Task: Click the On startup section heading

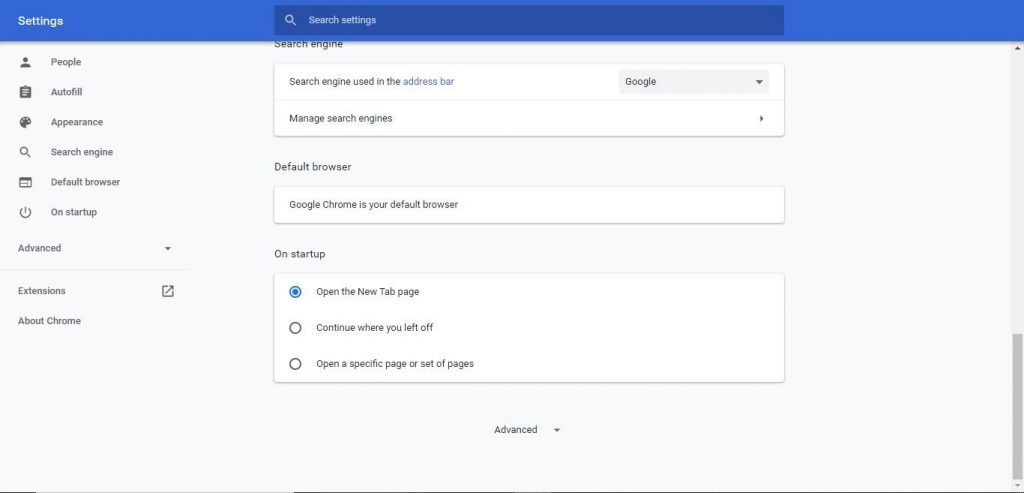Action: pos(300,254)
